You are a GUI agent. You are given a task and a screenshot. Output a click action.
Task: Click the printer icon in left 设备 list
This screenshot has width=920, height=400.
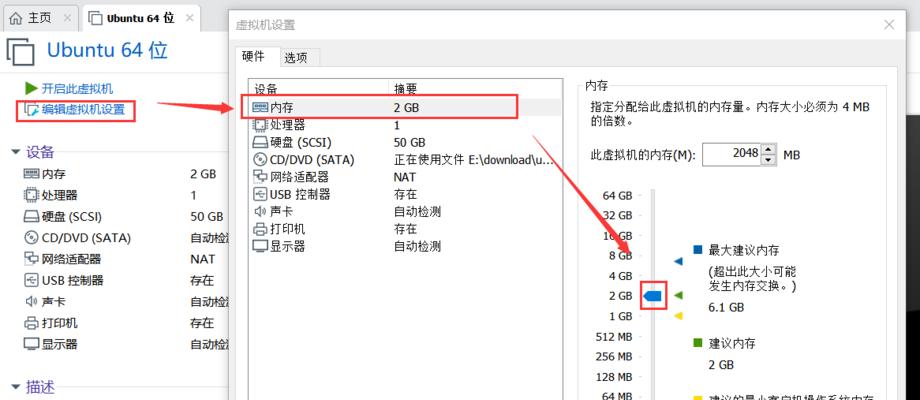[31, 323]
